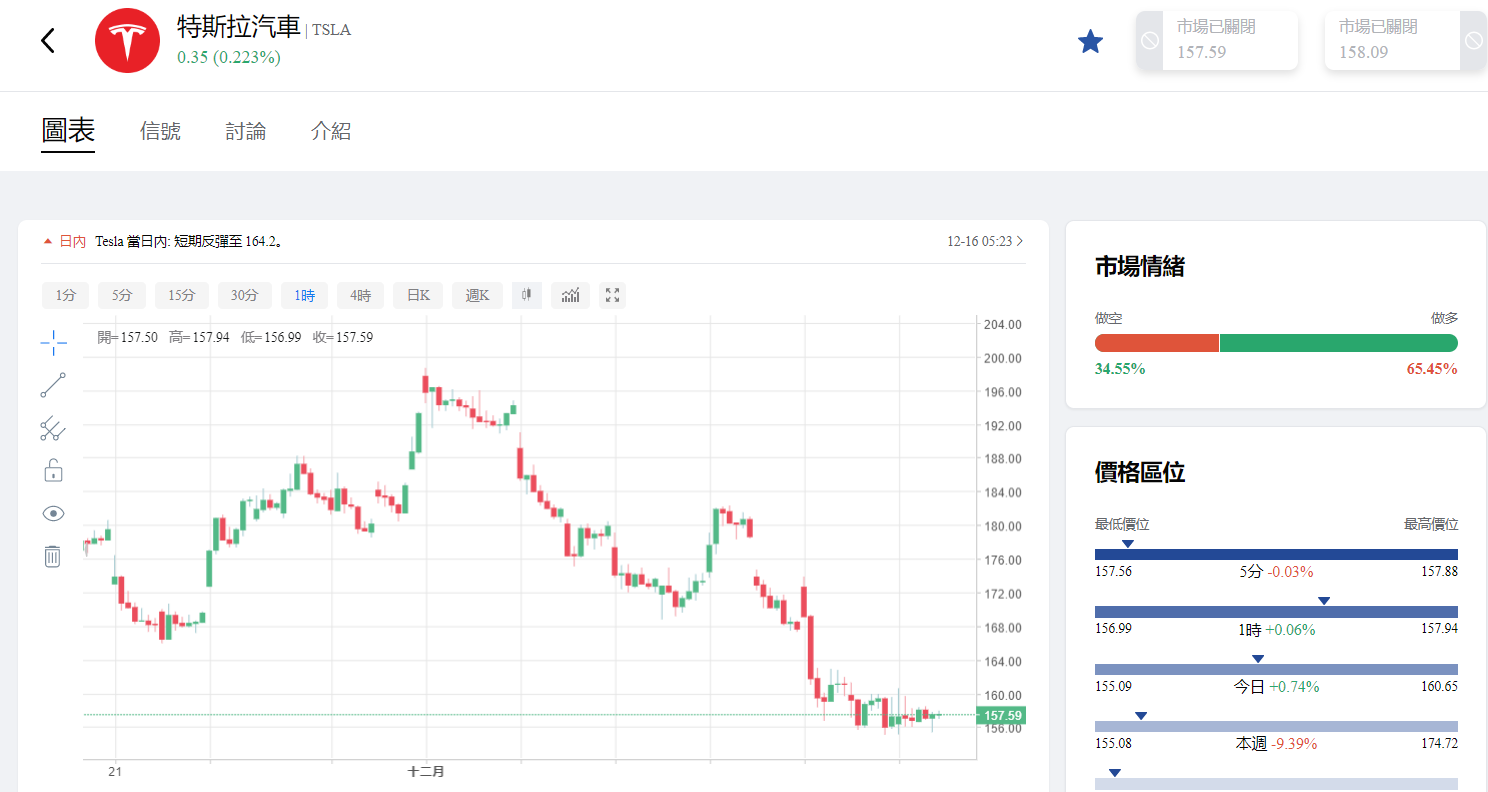Select the crosshair cursor tool
The height and width of the screenshot is (792, 1488).
coord(53,342)
